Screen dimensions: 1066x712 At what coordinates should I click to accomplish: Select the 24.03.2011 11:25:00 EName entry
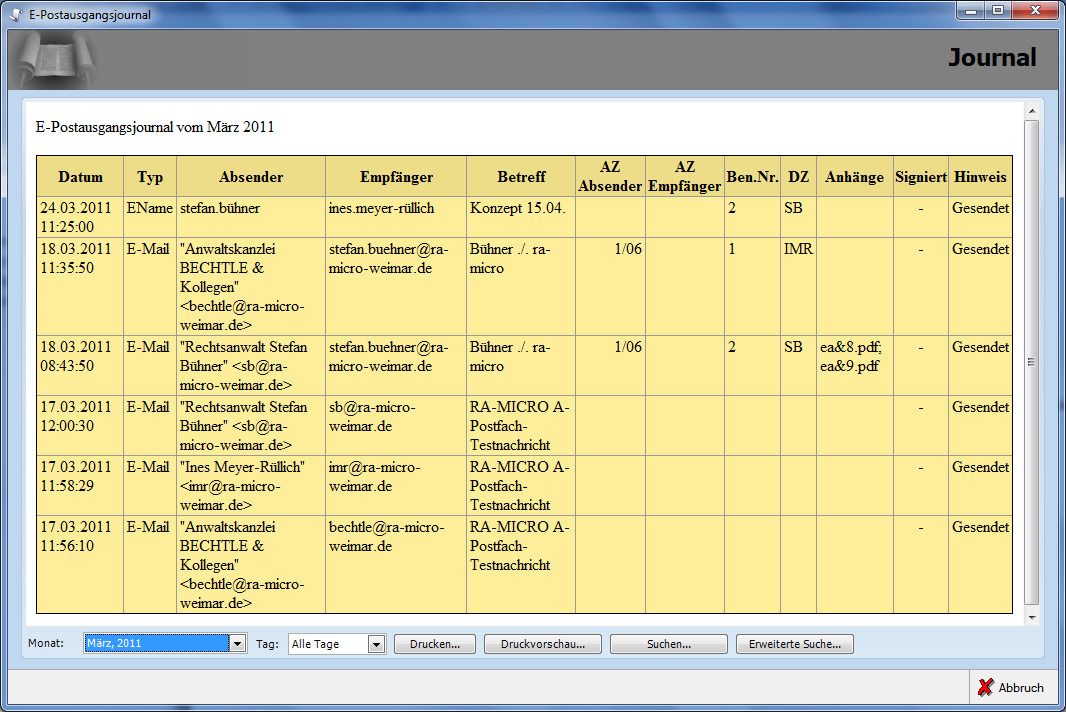point(80,217)
